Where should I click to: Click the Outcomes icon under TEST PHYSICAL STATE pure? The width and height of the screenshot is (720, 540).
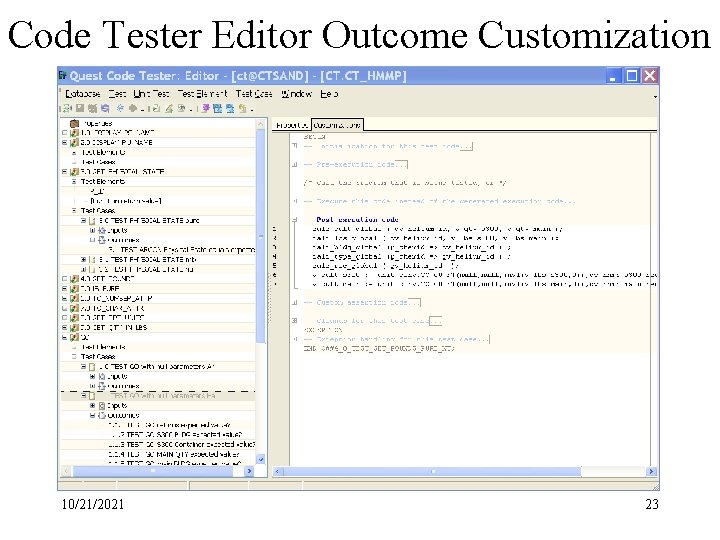click(x=102, y=240)
